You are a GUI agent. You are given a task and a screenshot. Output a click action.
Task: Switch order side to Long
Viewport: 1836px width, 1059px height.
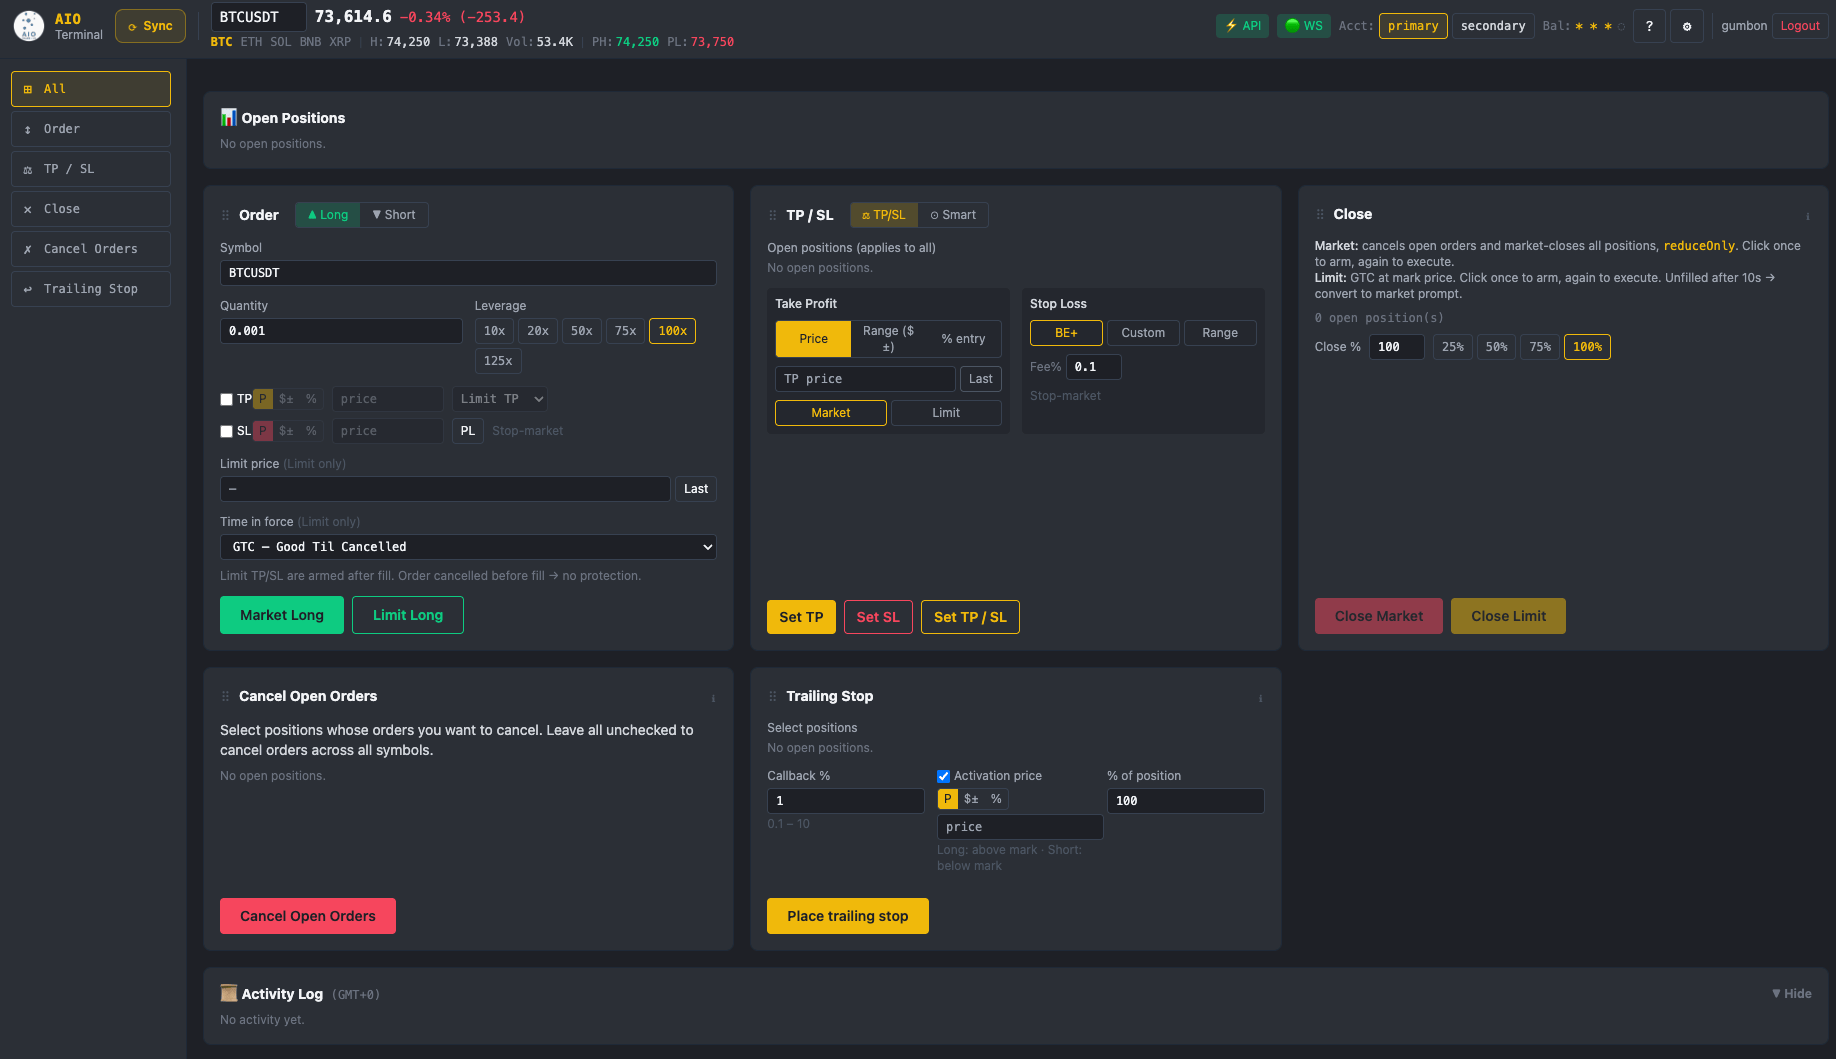[328, 215]
